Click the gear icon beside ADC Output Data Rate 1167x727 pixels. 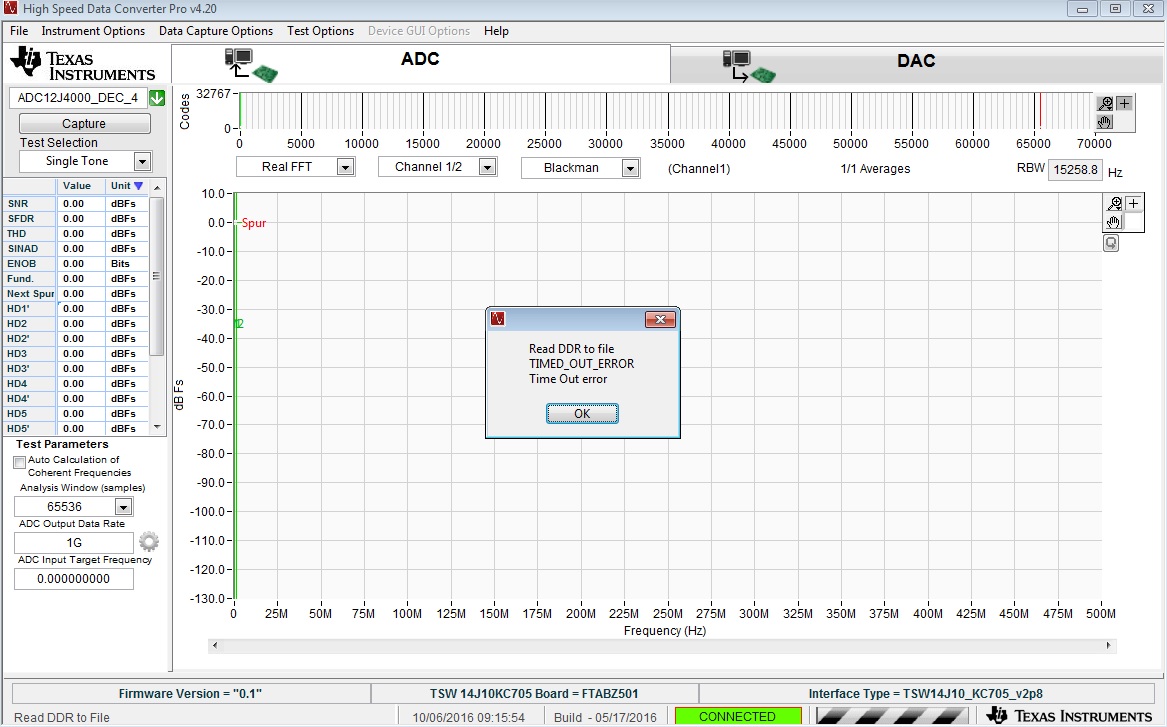149,541
